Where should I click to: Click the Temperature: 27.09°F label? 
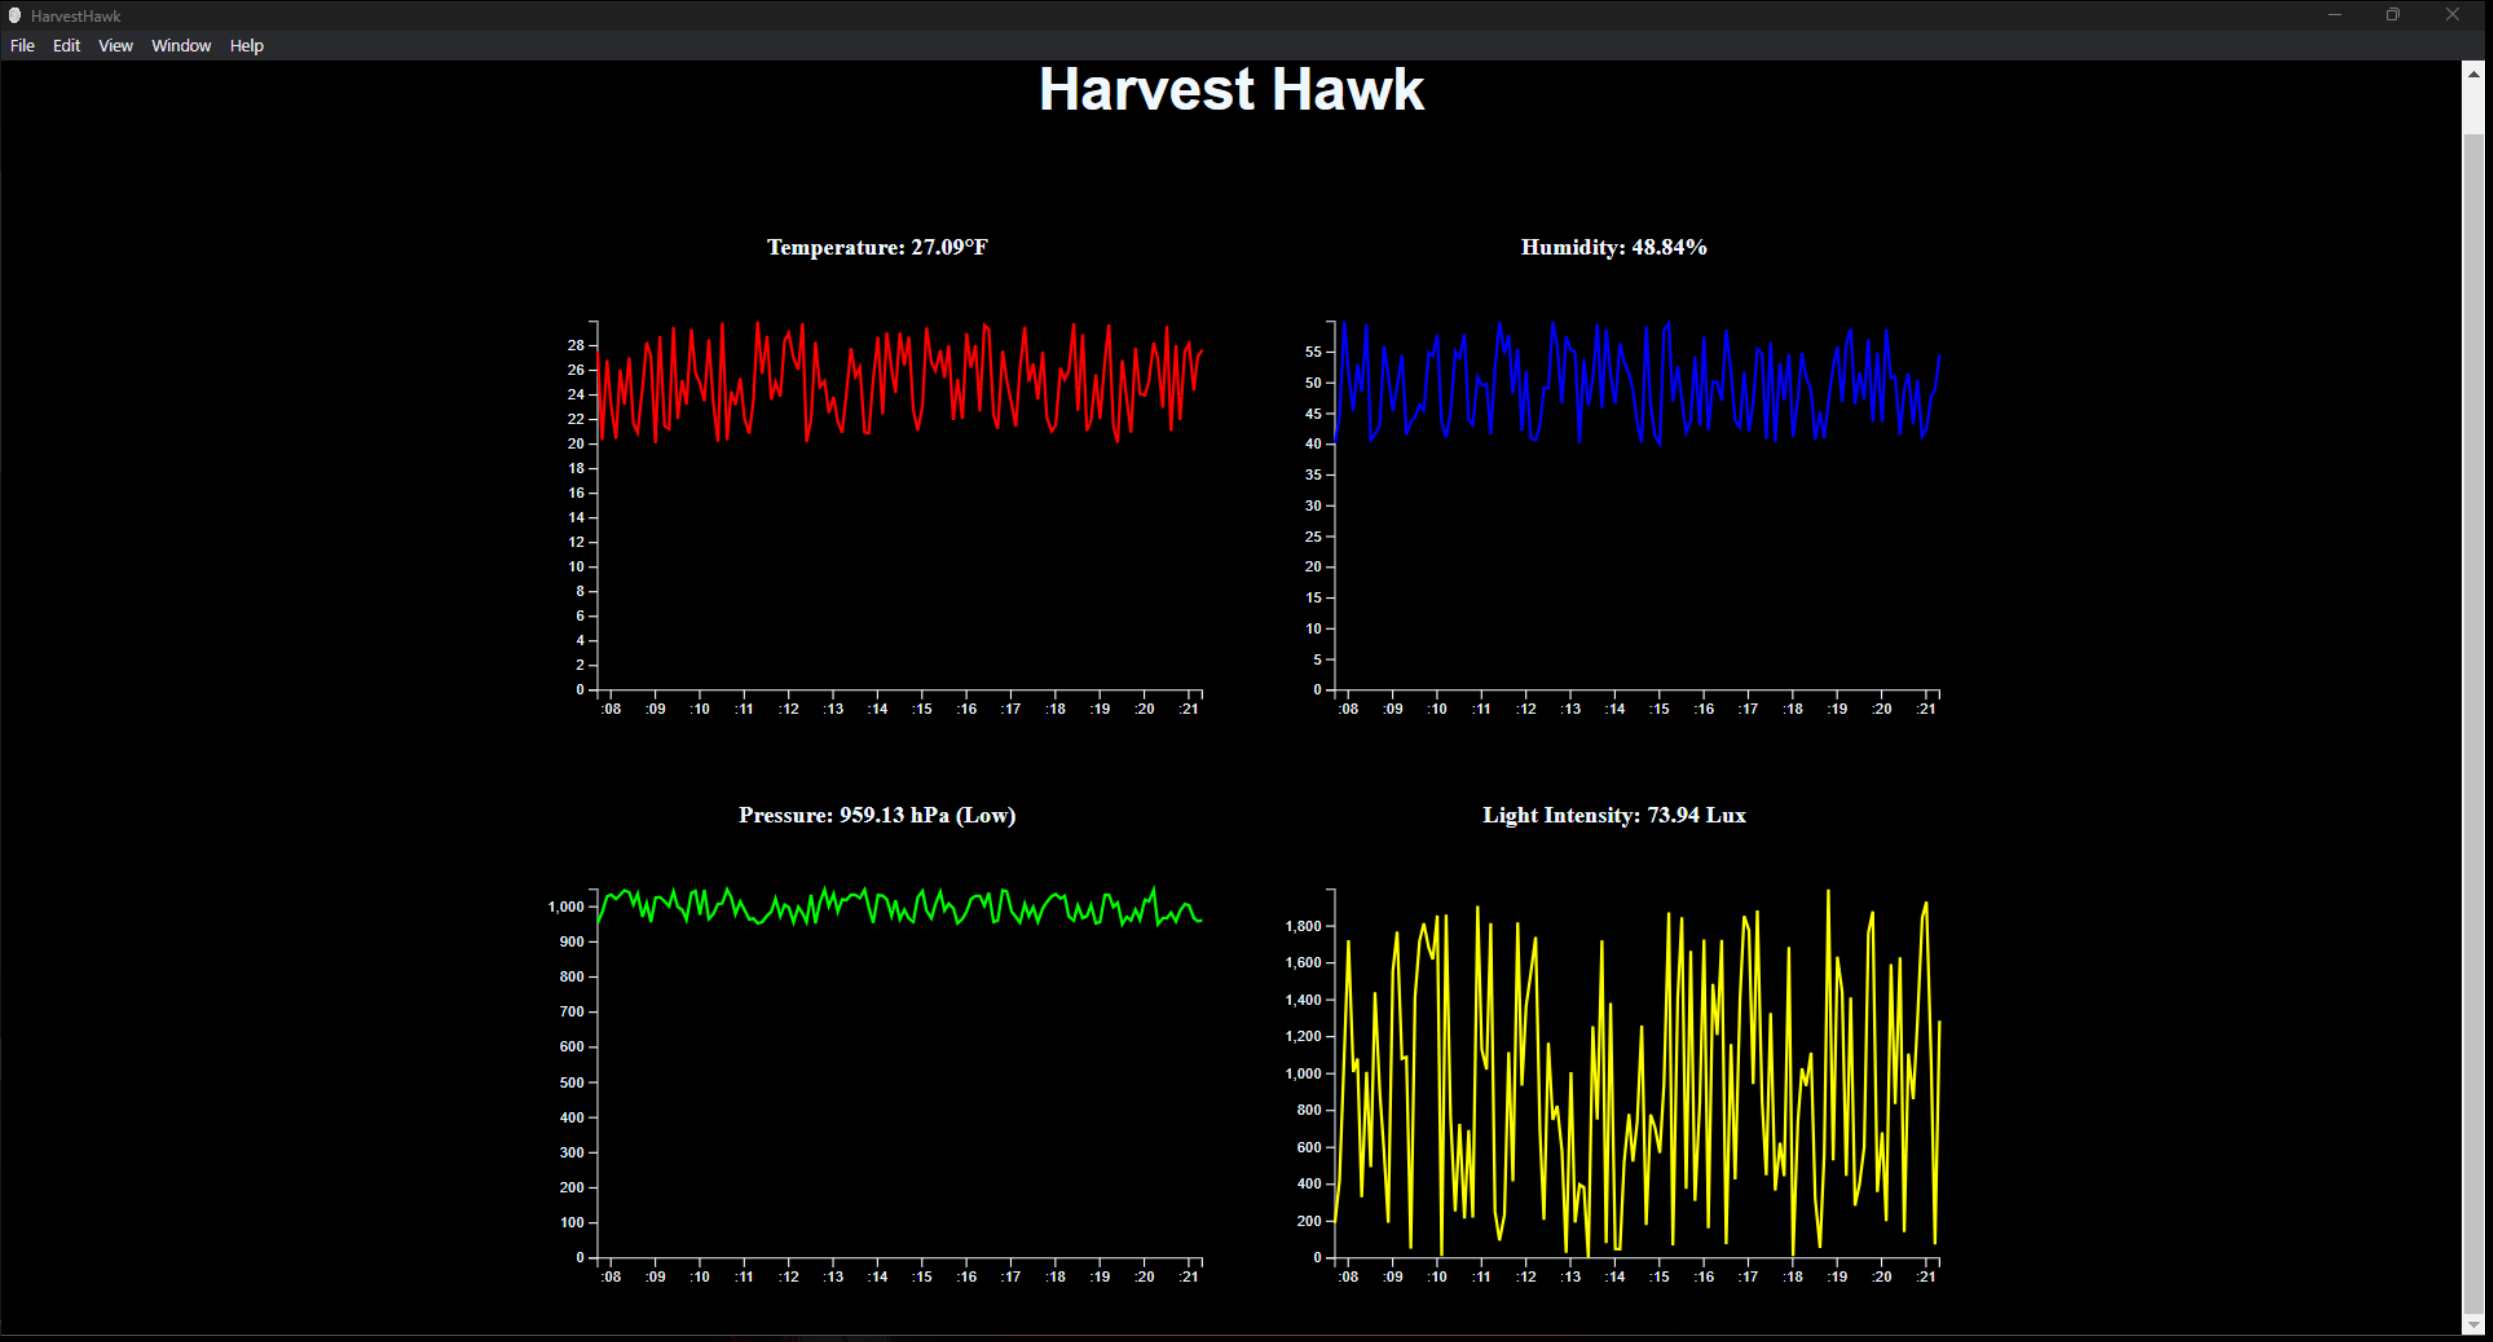click(x=876, y=247)
